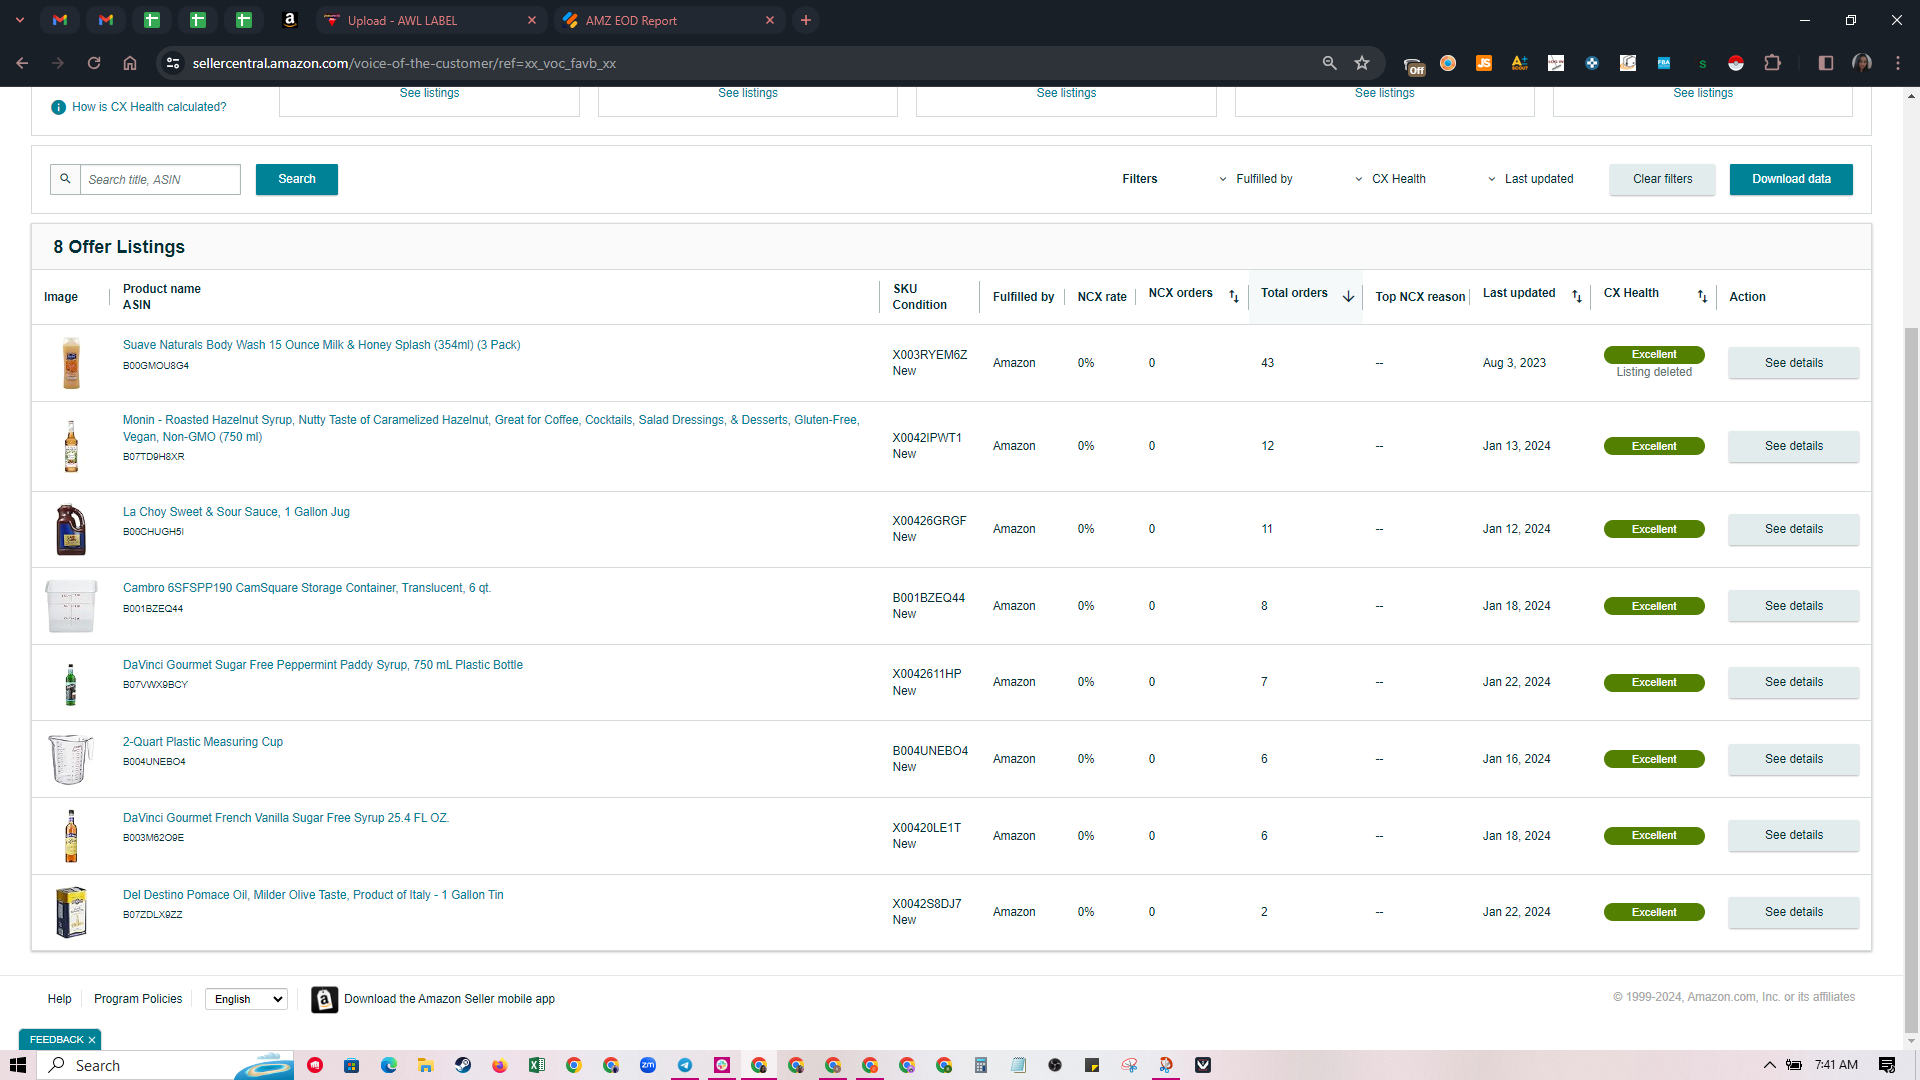Open DaVinci French Vanilla Syrup listing
This screenshot has width=1920, height=1080.
286,818
